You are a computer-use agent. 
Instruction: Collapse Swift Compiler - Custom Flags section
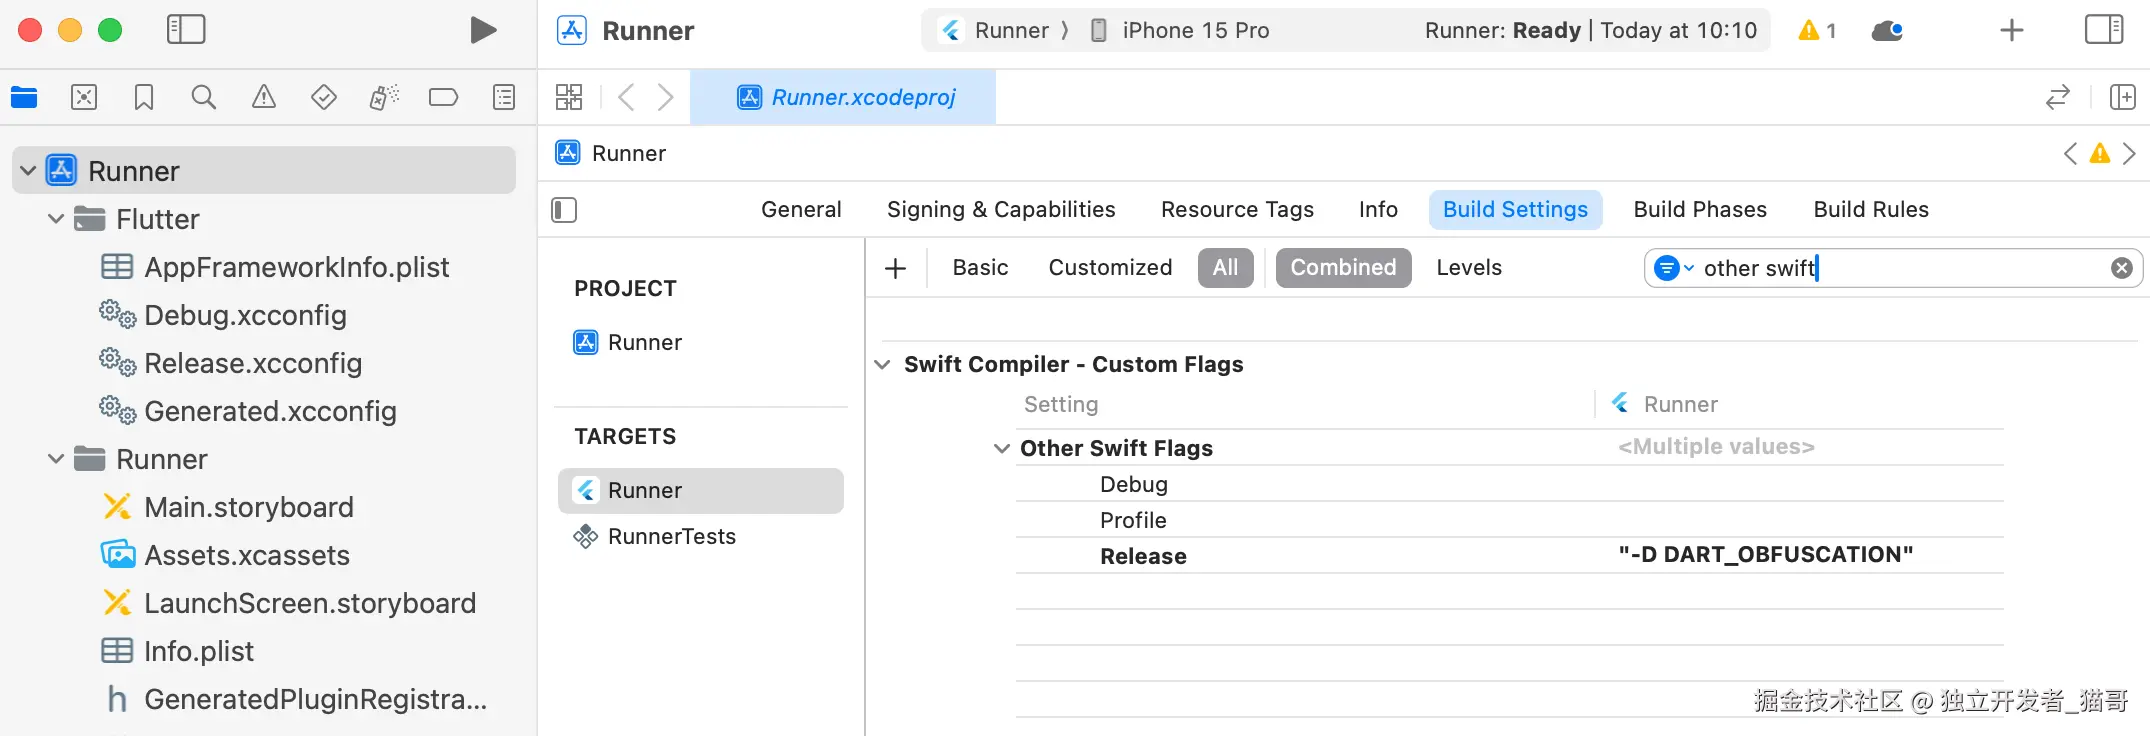[x=882, y=364]
